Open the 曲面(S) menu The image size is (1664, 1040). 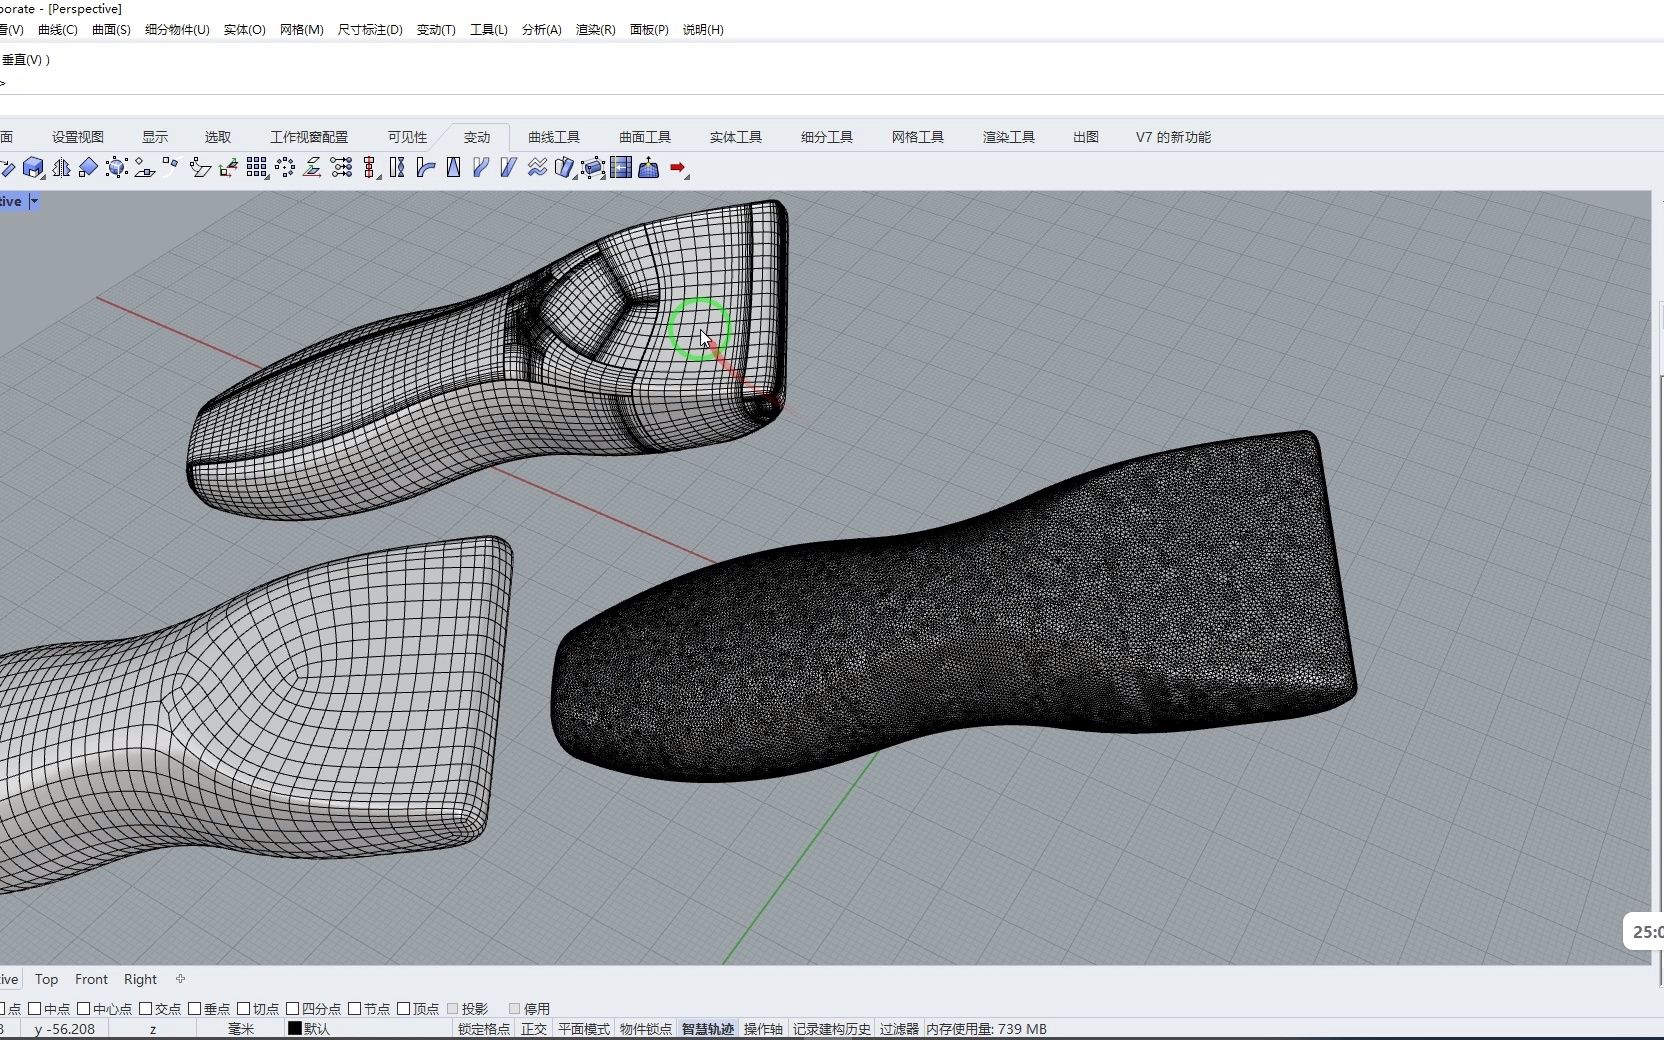(111, 29)
